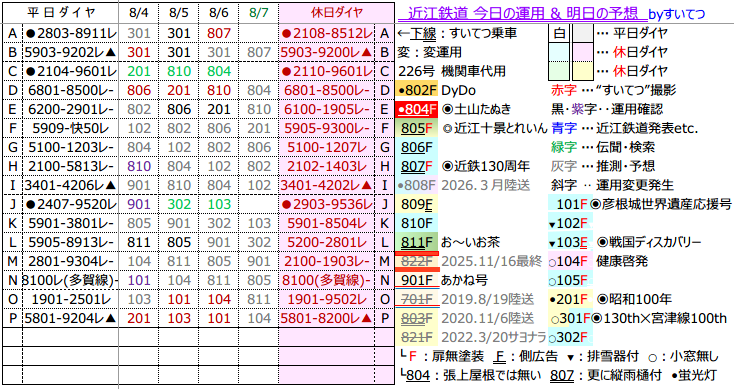Select the green 8/7 date column header
Viewport: 734px width, 389px height.
tap(259, 13)
